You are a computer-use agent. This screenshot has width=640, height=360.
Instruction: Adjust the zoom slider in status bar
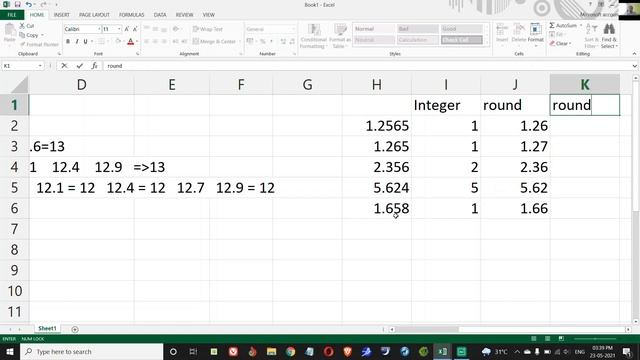coord(595,339)
